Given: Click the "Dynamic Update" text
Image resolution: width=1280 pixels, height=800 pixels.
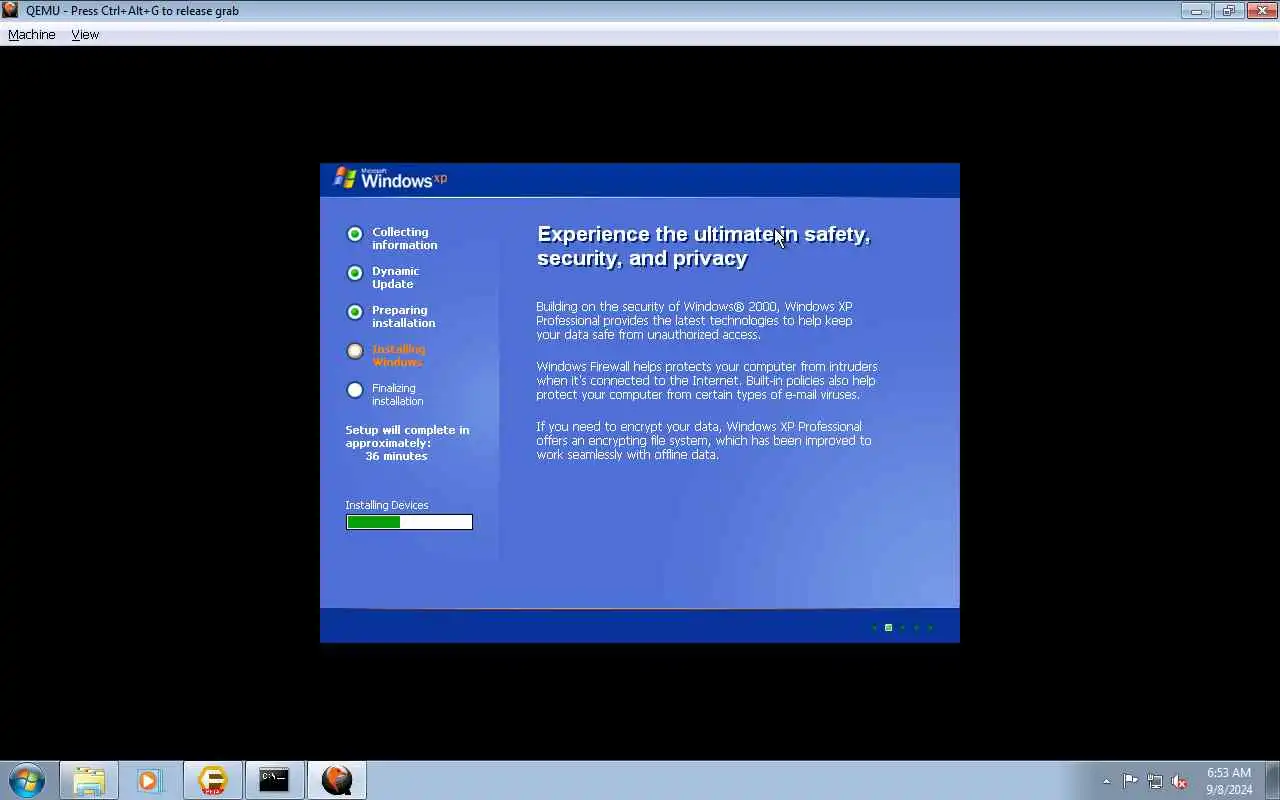Looking at the screenshot, I should click(x=396, y=277).
